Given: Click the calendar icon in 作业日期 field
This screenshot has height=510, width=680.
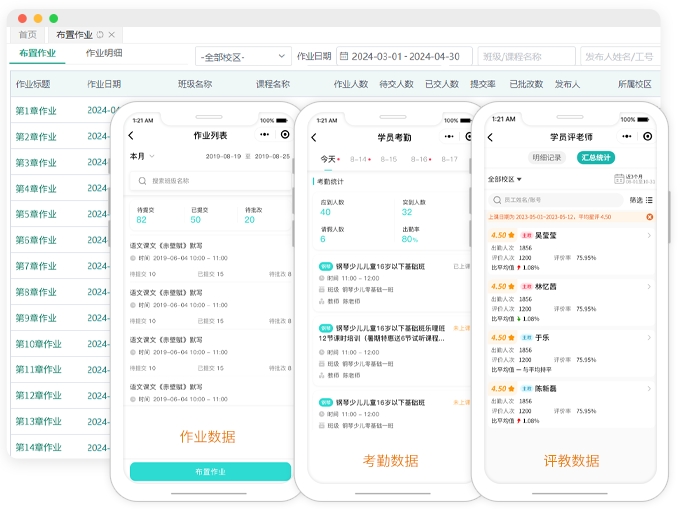Looking at the screenshot, I should (344, 56).
